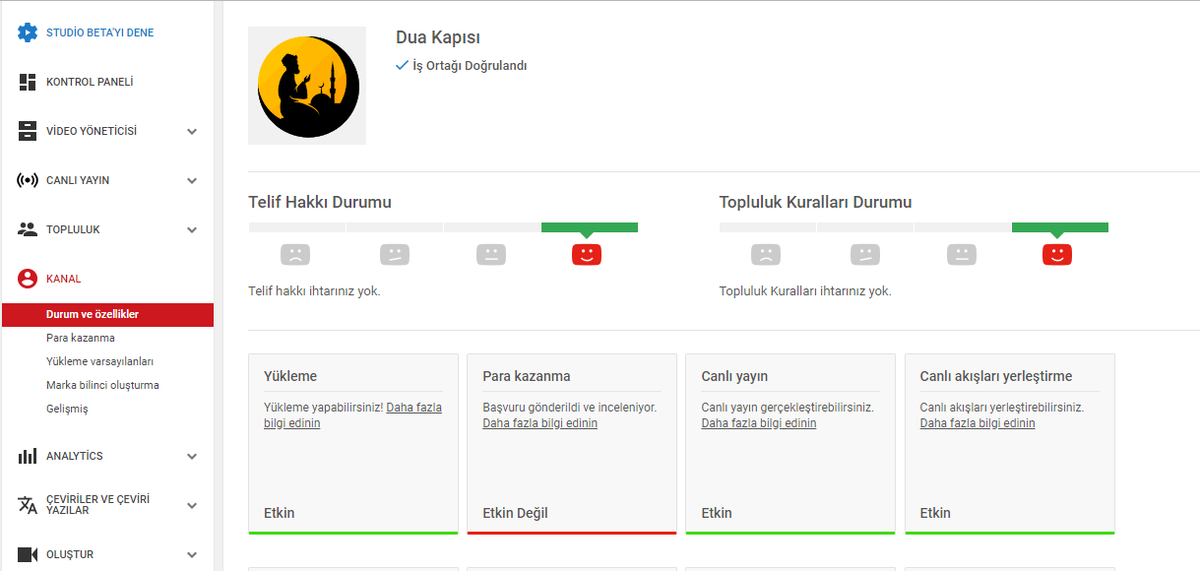Click the Topluluk Kuralları ihtarınız yok text
The image size is (1200, 571).
805,291
